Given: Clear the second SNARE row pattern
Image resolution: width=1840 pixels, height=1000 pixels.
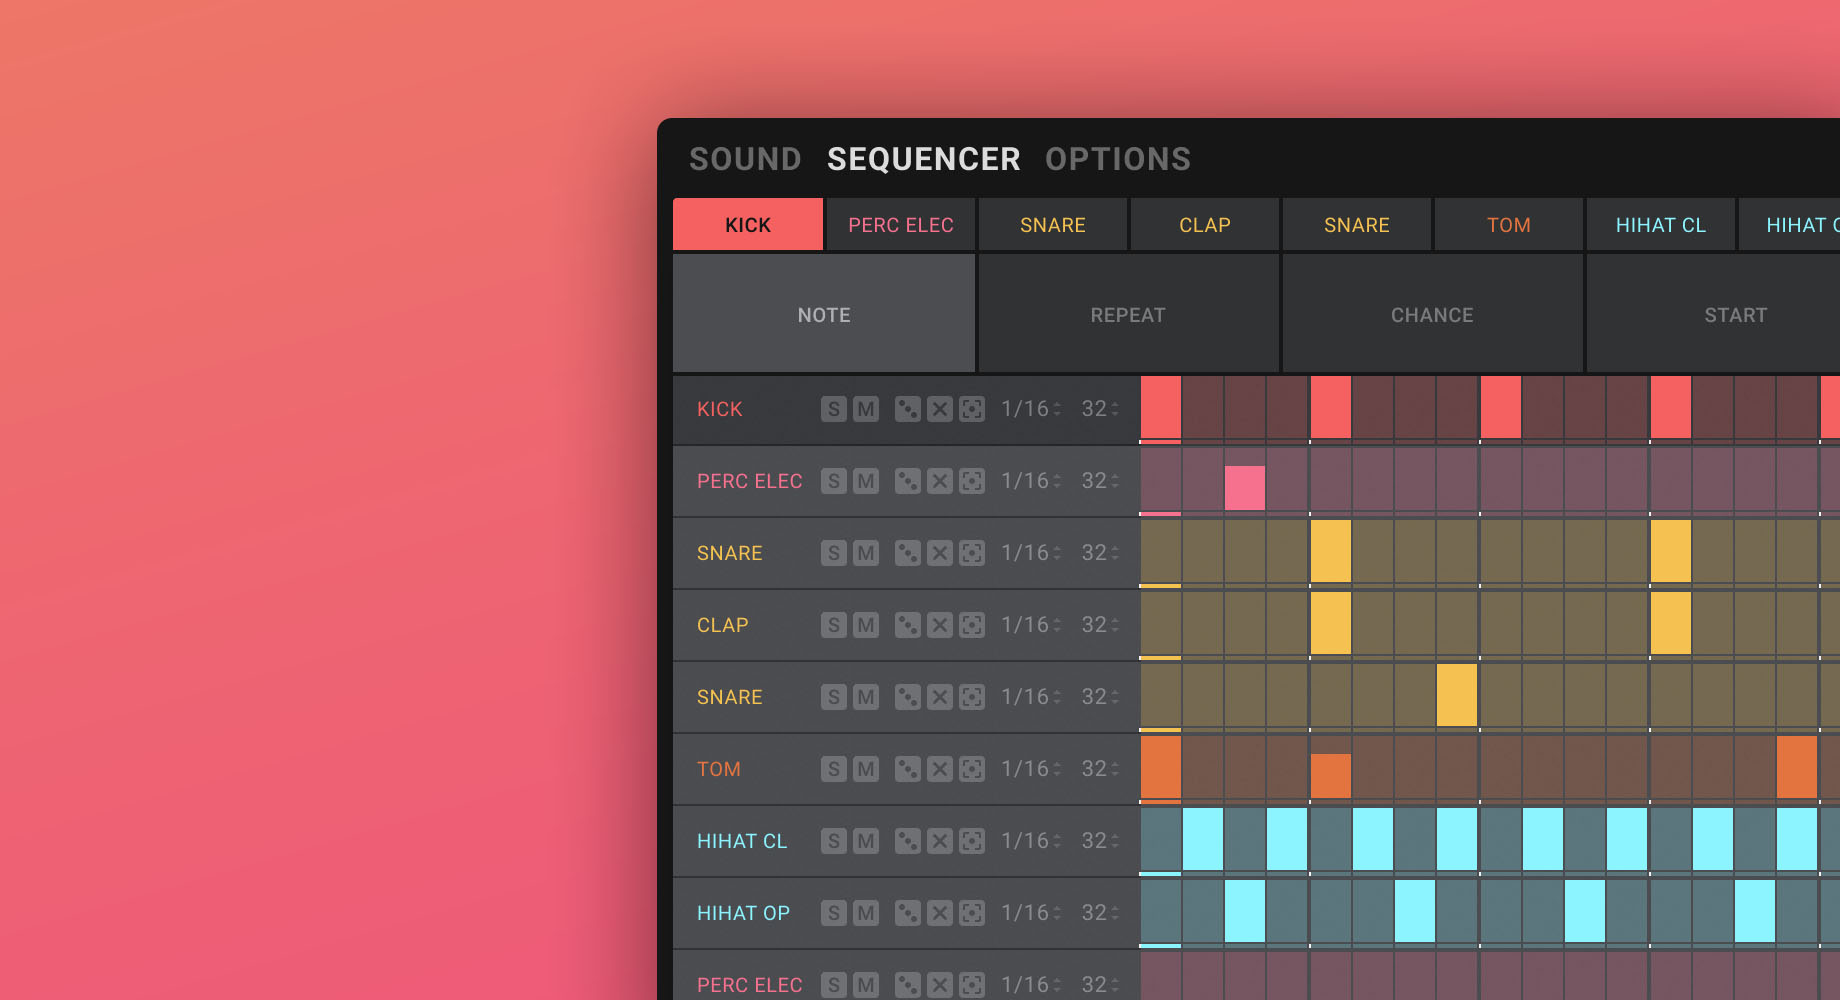Looking at the screenshot, I should [x=940, y=697].
